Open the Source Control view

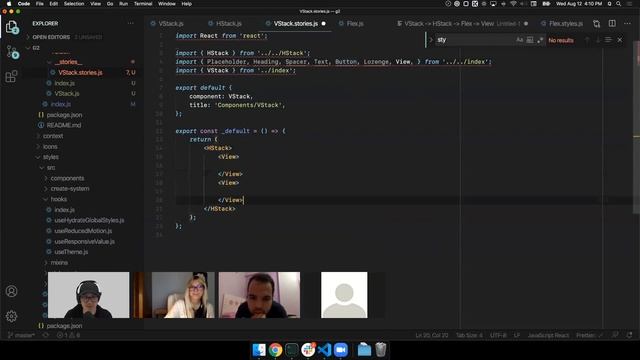[x=12, y=52]
